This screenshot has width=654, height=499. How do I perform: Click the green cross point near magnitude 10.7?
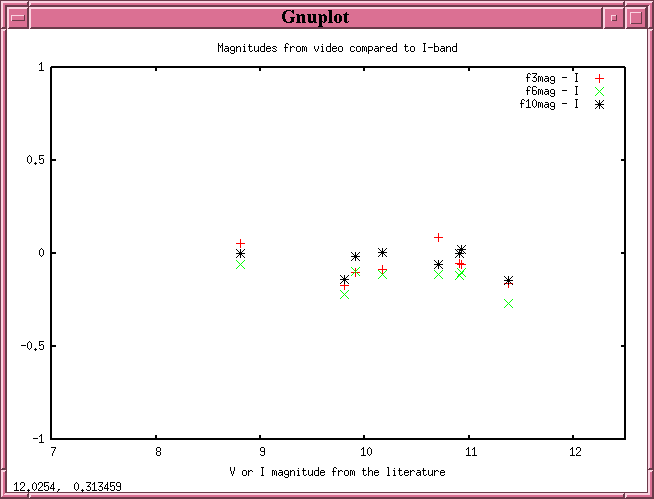tap(438, 275)
